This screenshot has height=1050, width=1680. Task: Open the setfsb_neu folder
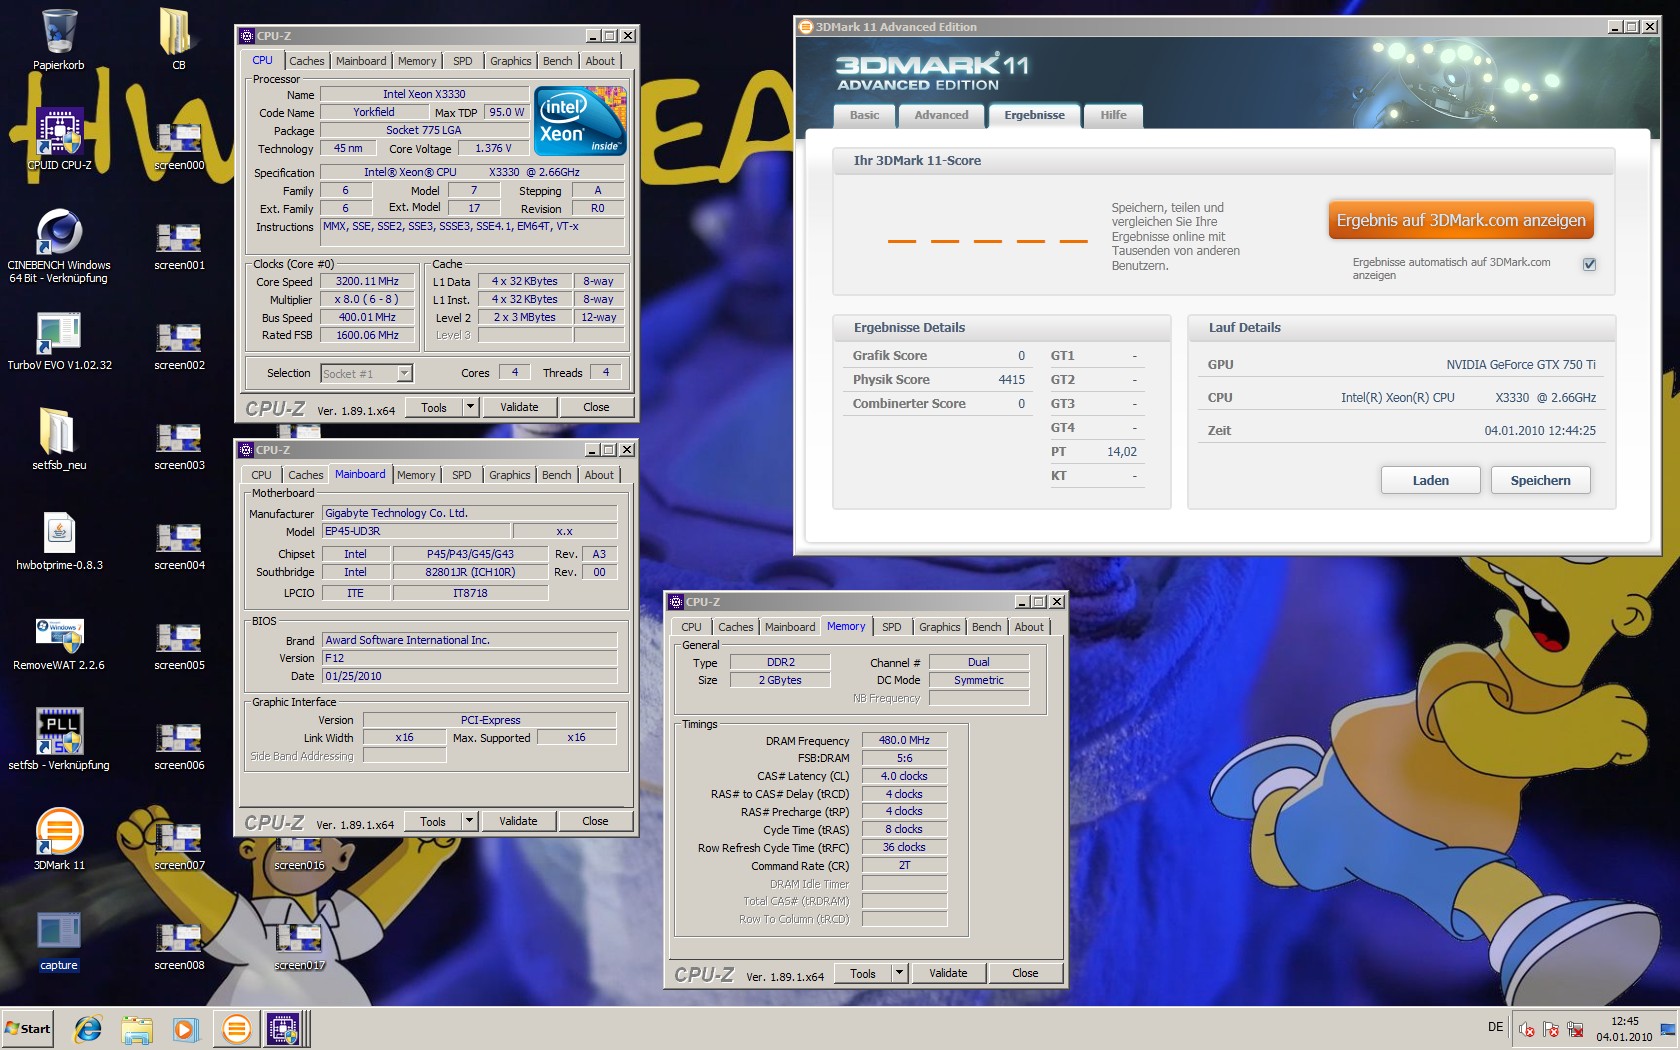click(59, 440)
